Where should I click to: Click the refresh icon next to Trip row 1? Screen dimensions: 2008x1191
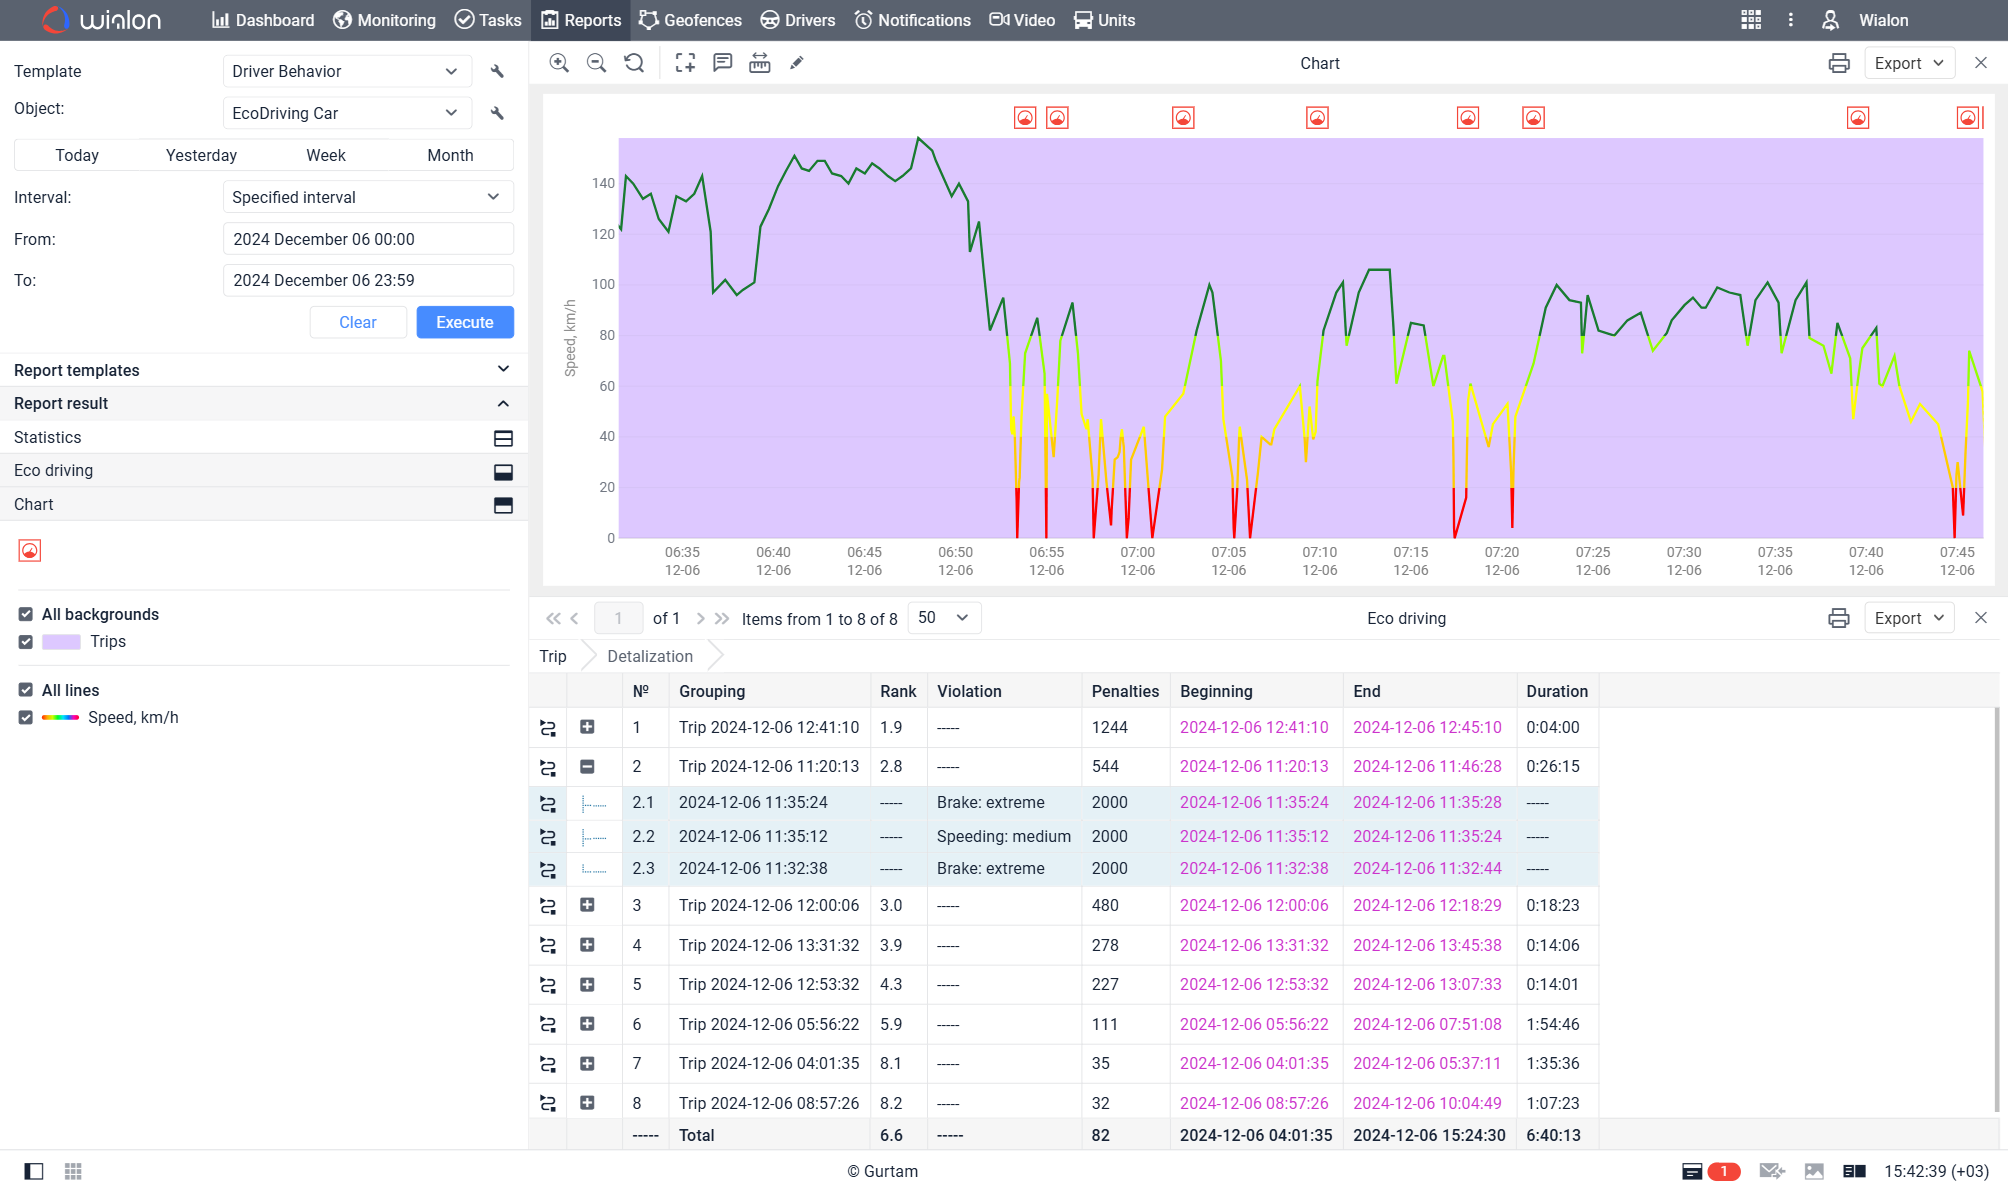548,727
